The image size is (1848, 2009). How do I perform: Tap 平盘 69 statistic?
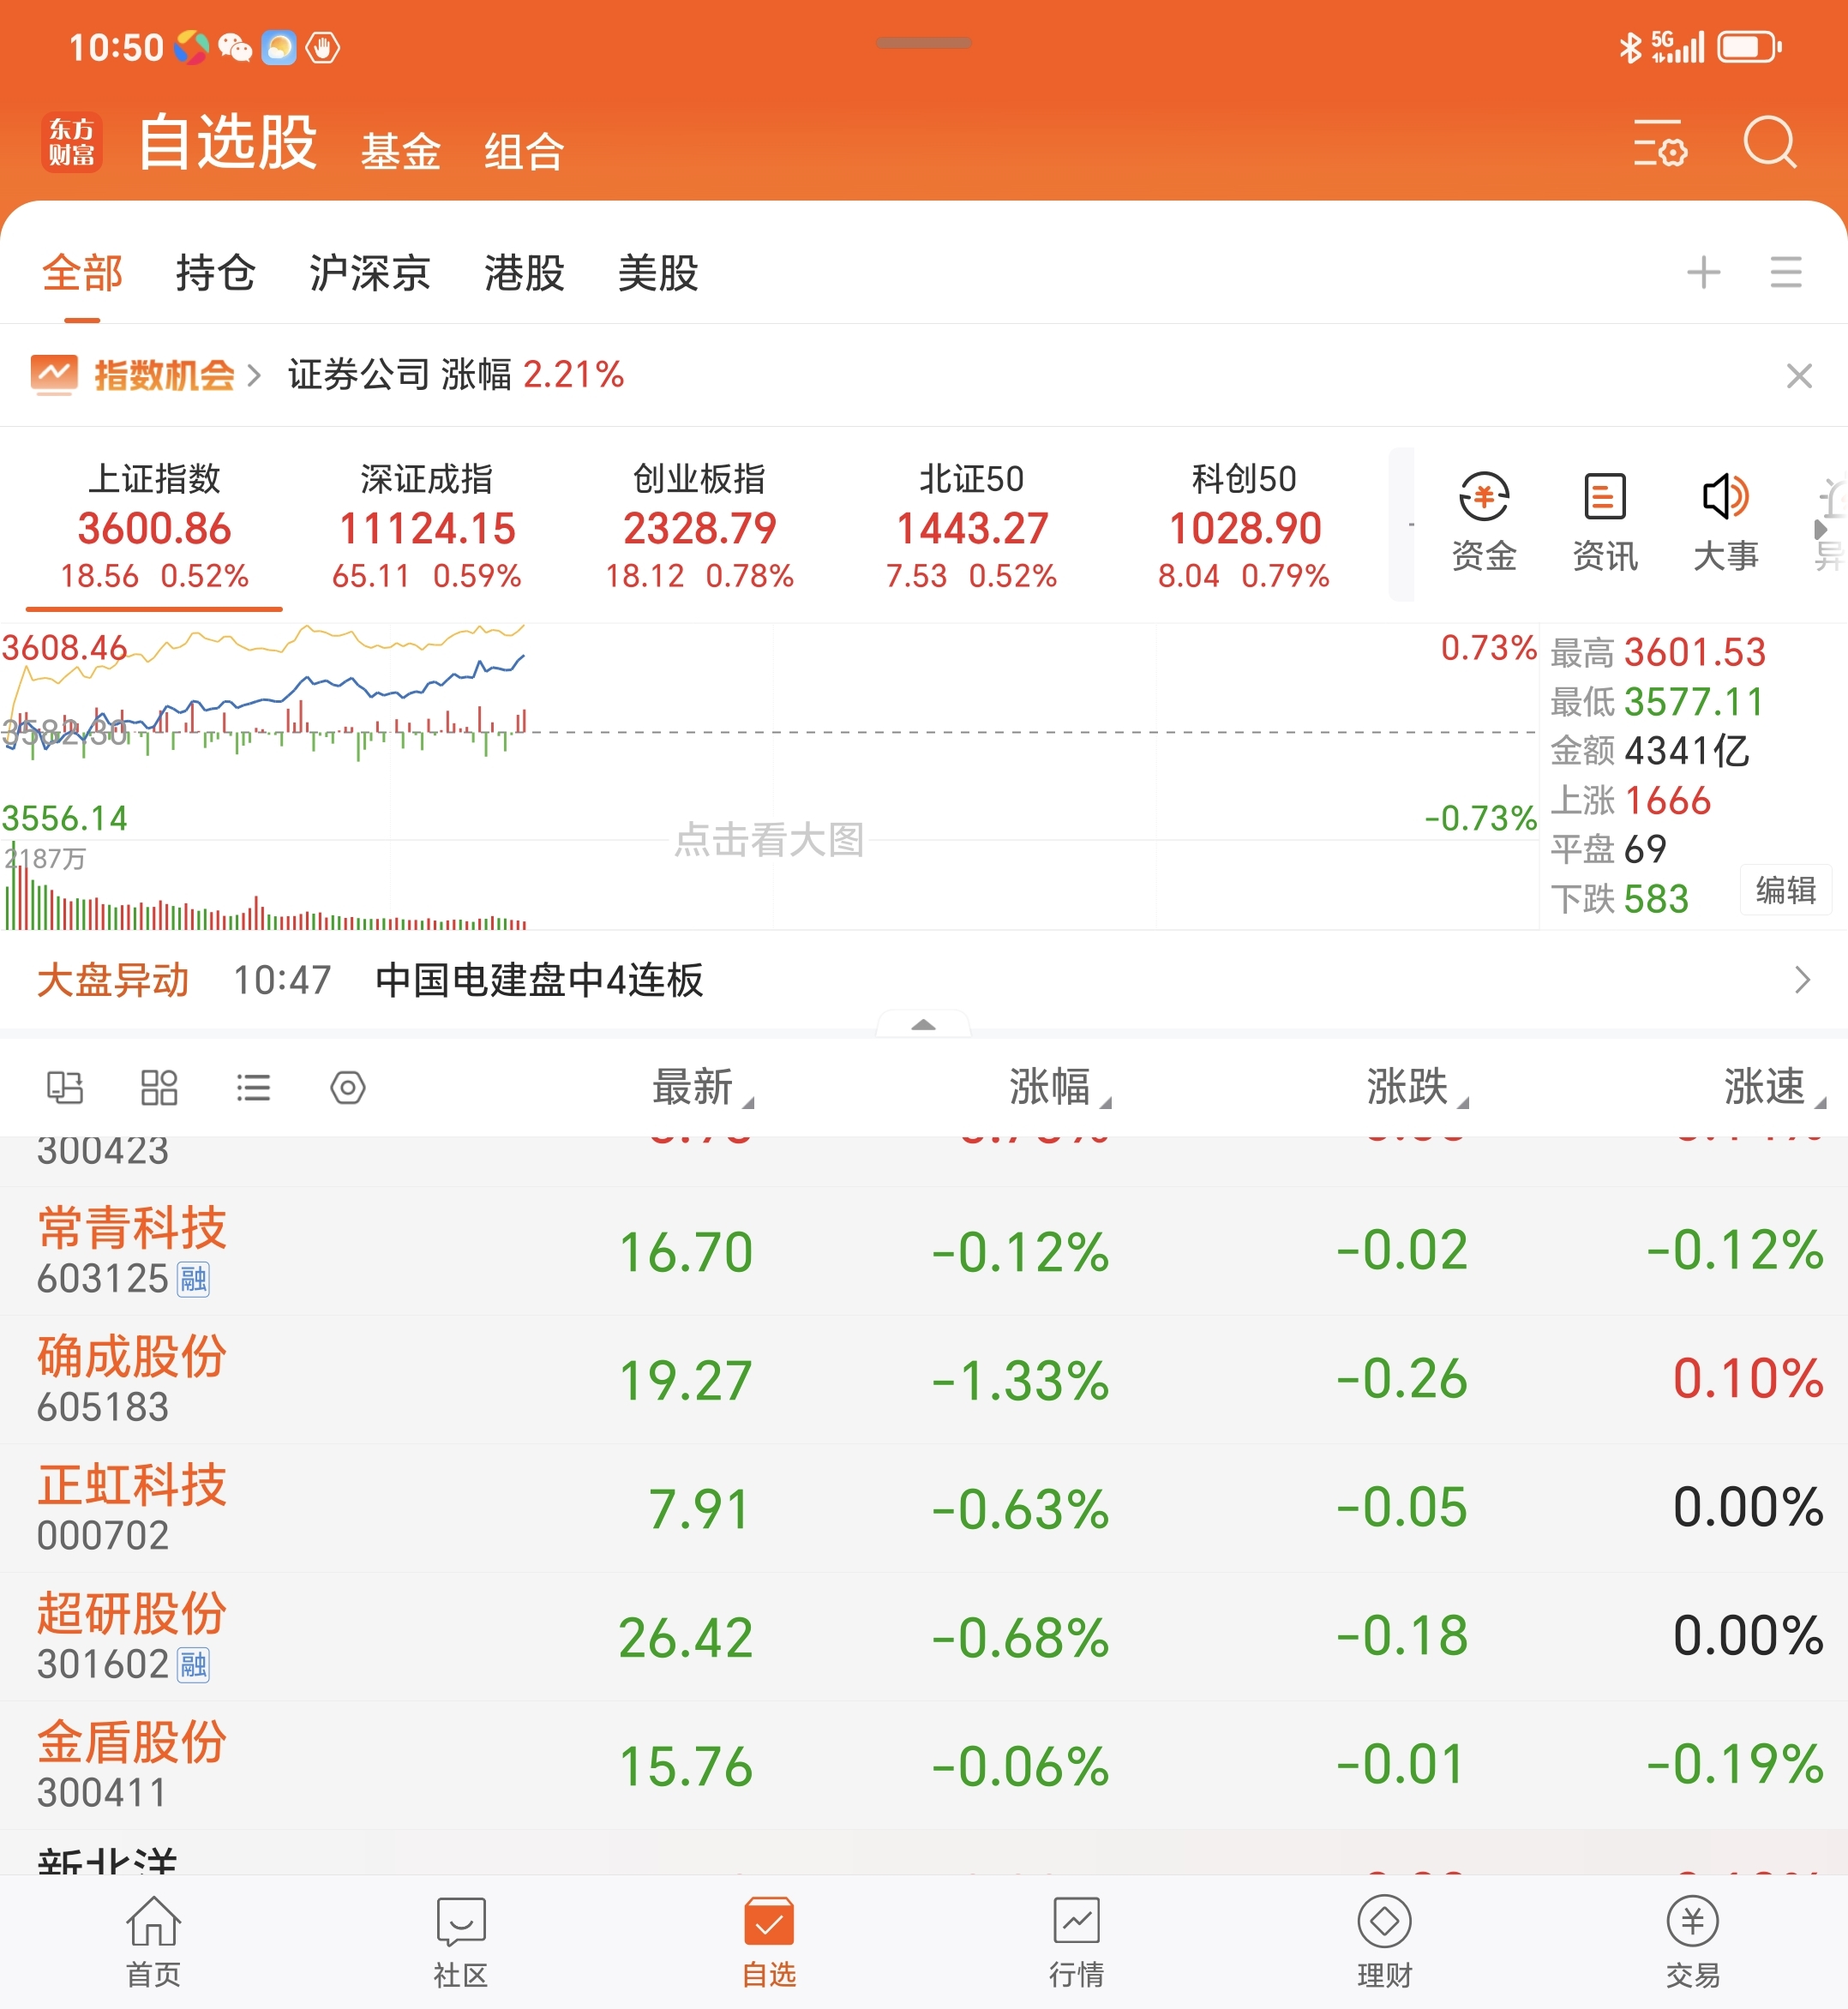coord(1608,849)
